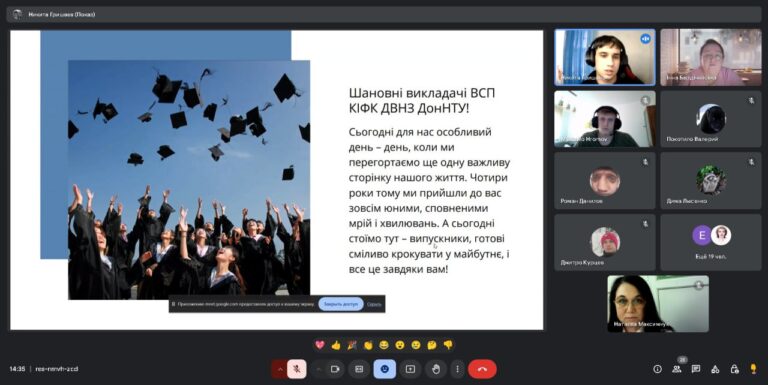Hide the screen sharing notification bar
768x385 pixels.
pyautogui.click(x=374, y=304)
